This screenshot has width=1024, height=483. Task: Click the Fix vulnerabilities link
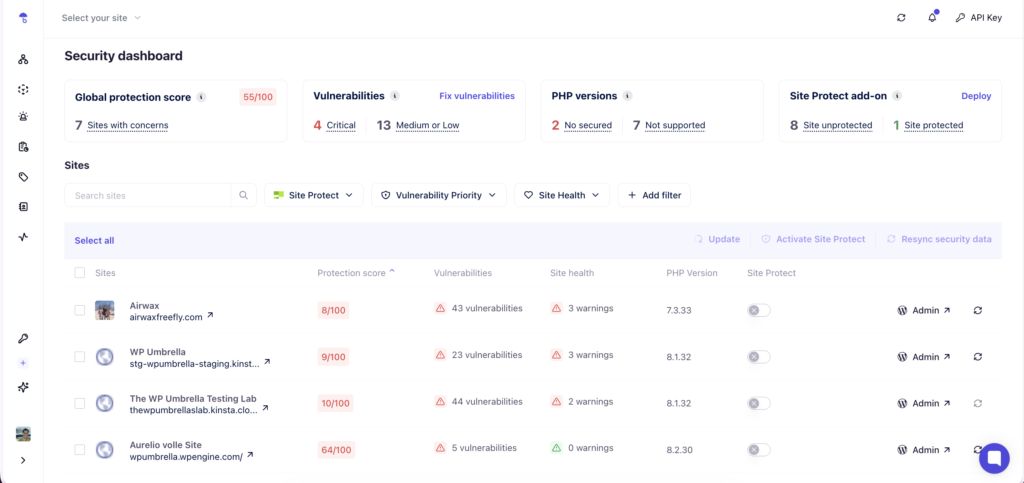point(477,96)
